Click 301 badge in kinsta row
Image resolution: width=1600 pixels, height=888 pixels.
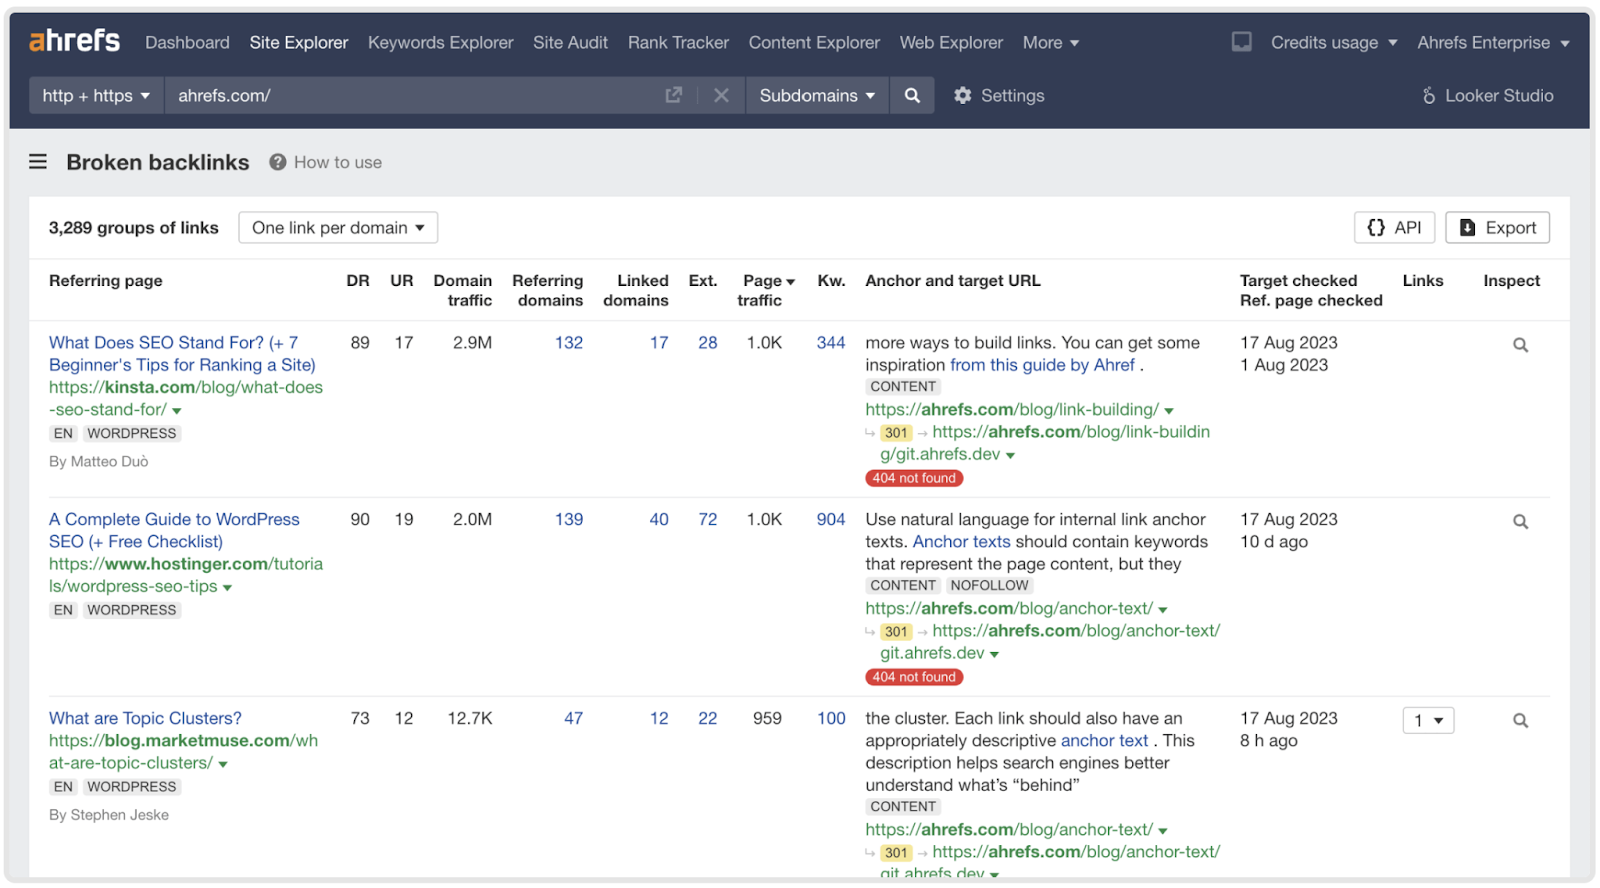click(x=896, y=433)
